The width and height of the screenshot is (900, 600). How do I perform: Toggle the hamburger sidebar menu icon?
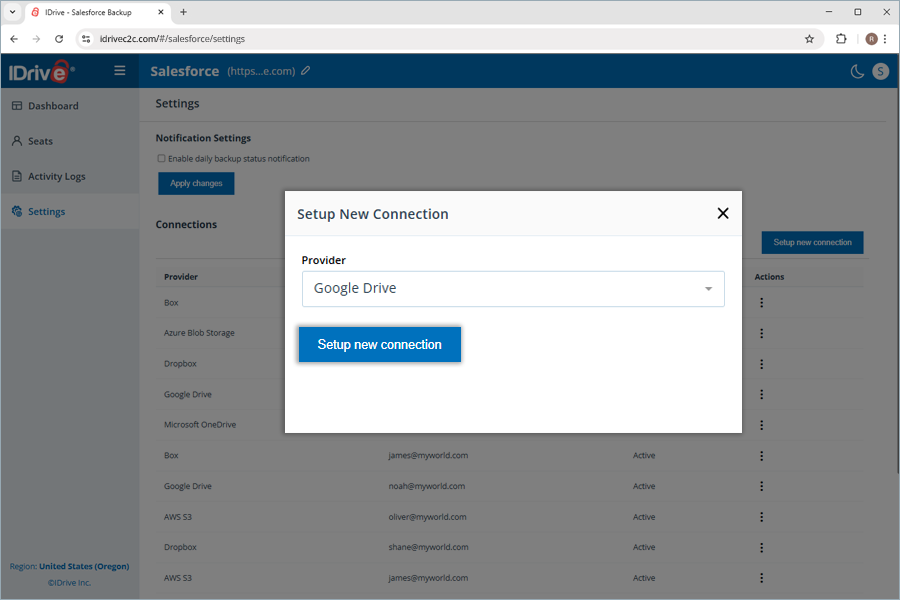120,71
